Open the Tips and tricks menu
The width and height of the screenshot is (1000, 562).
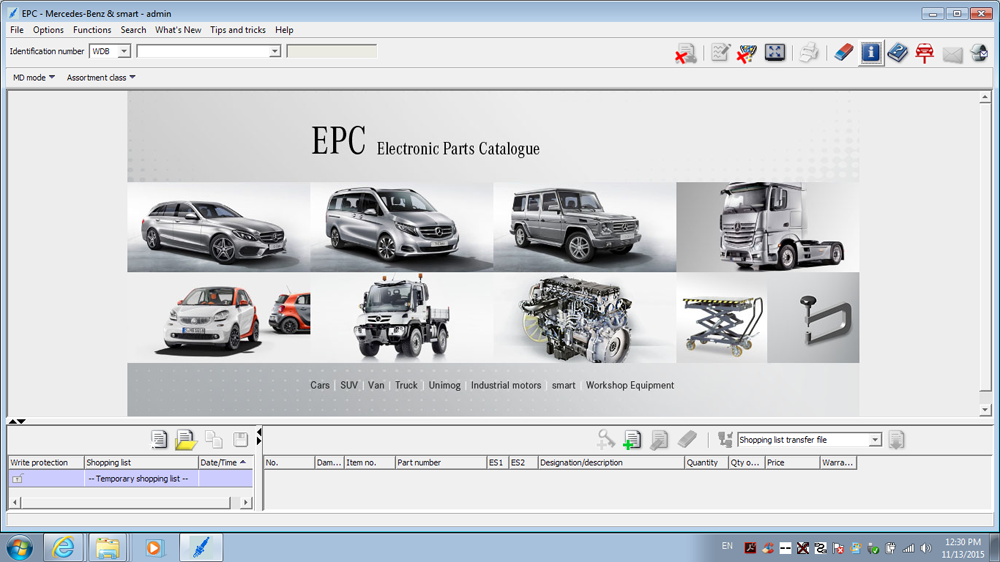click(238, 30)
